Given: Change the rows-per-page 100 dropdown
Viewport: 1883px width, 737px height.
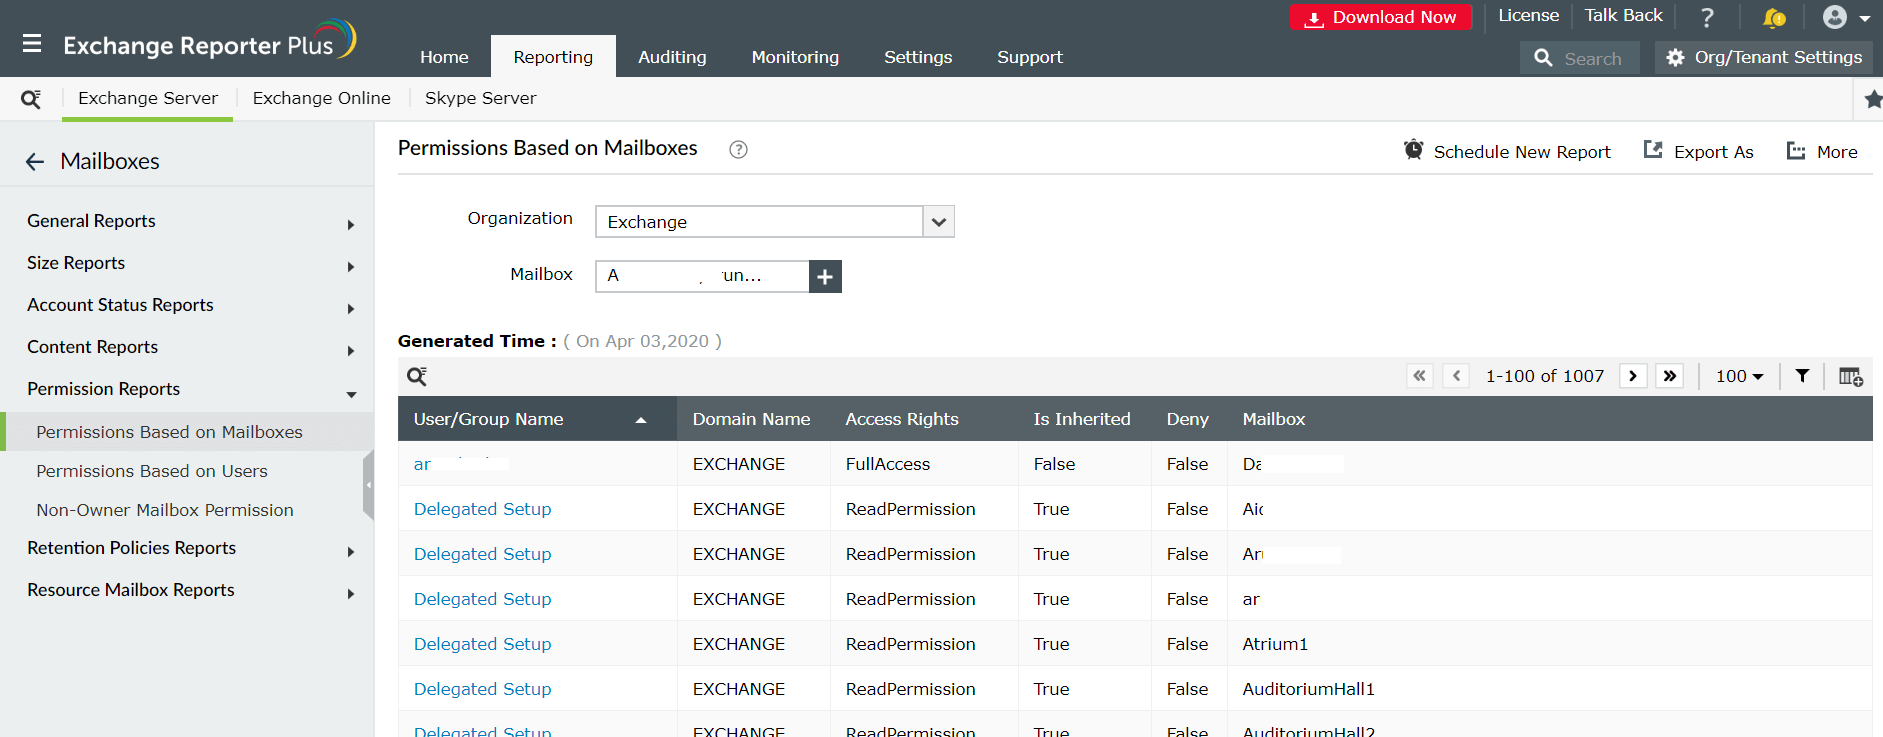Looking at the screenshot, I should click(1739, 376).
